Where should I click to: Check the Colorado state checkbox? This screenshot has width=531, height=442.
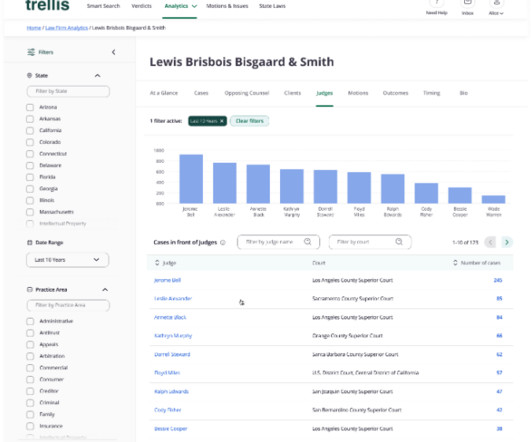click(30, 142)
